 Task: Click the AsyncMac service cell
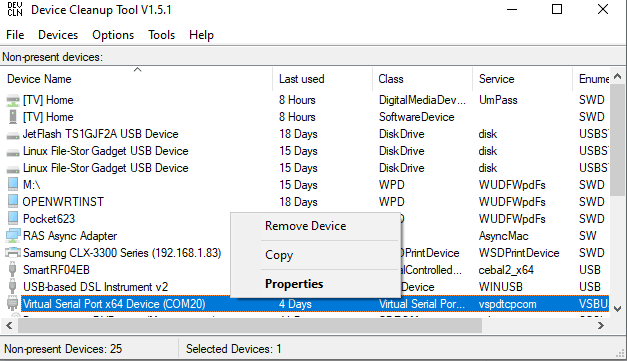503,236
